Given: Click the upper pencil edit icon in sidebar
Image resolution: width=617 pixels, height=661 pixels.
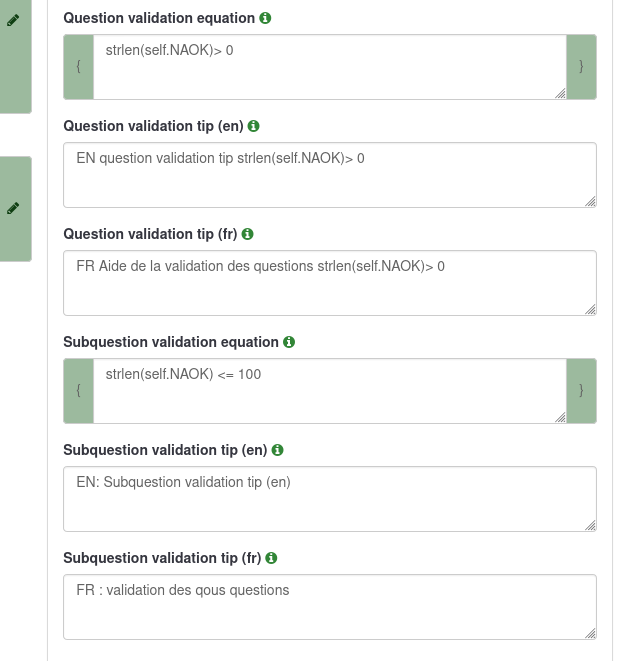Looking at the screenshot, I should 13,20.
